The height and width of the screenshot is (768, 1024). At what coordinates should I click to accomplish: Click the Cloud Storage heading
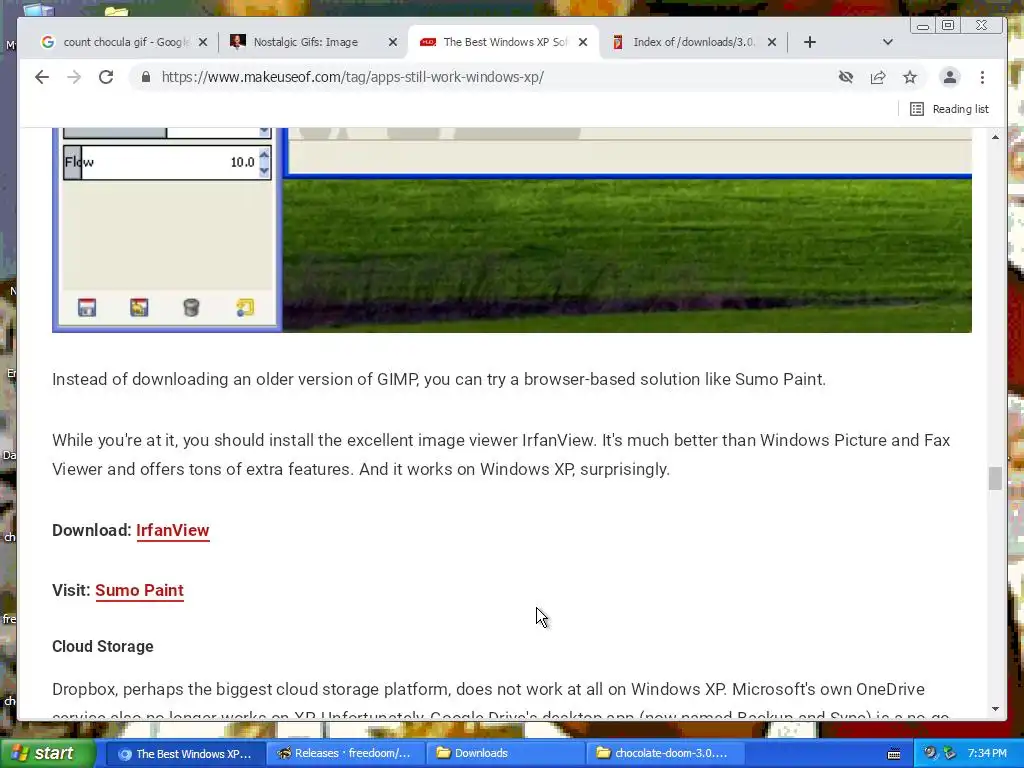(103, 647)
